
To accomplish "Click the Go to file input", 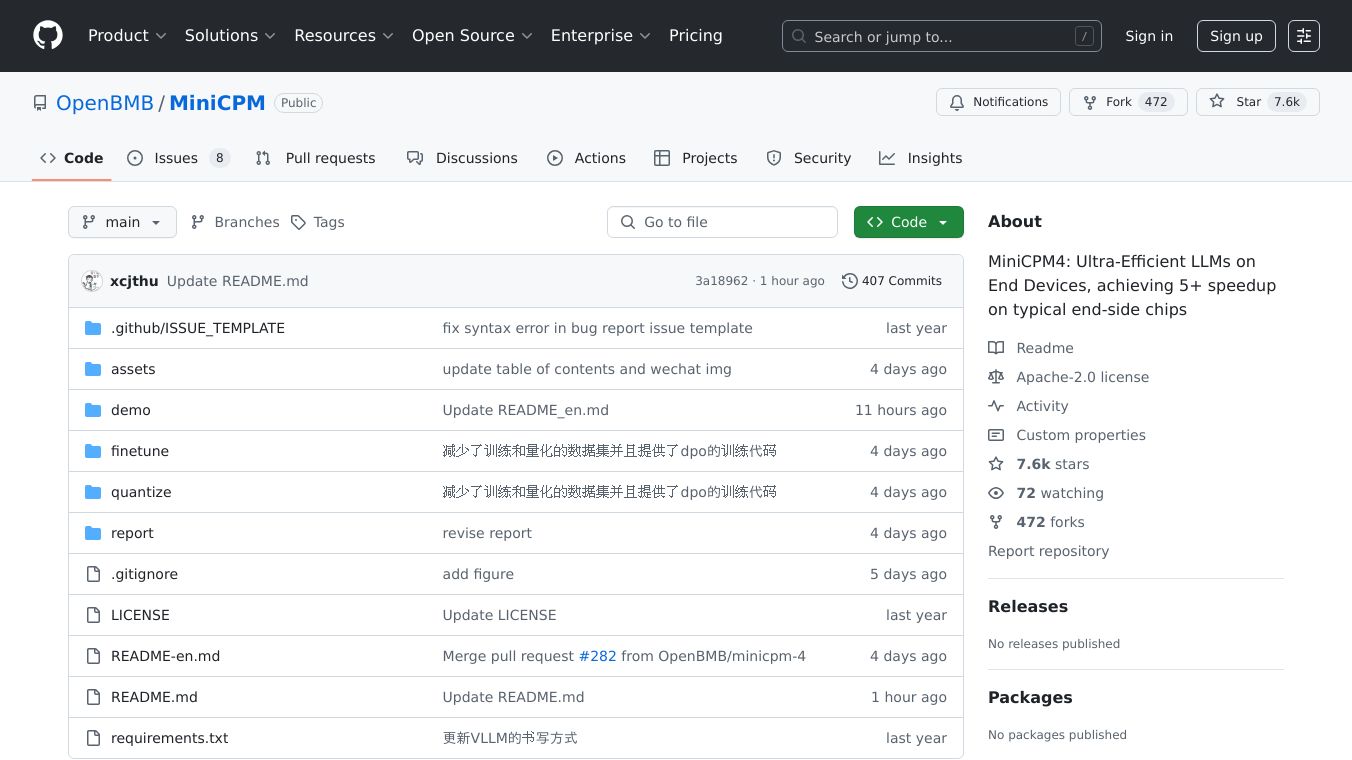I will click(x=722, y=222).
